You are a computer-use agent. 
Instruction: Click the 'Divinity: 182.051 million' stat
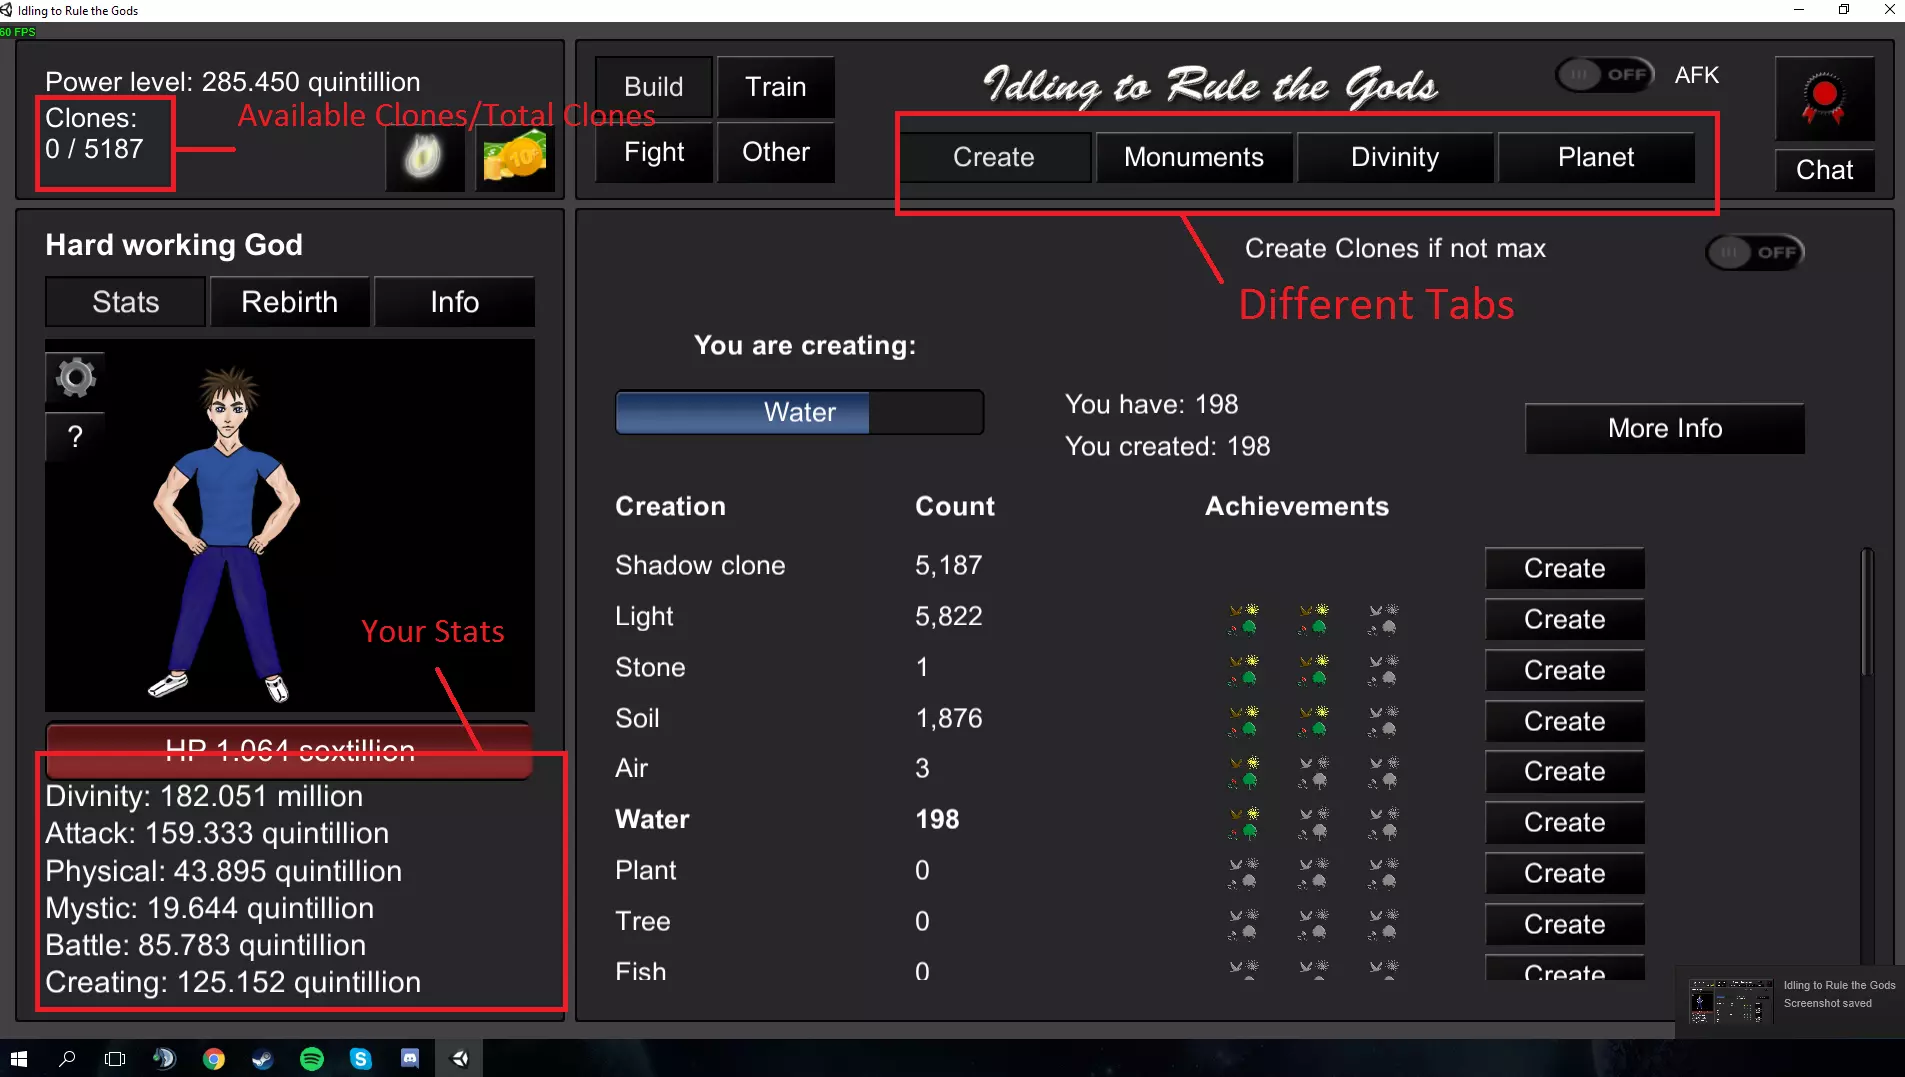(204, 796)
